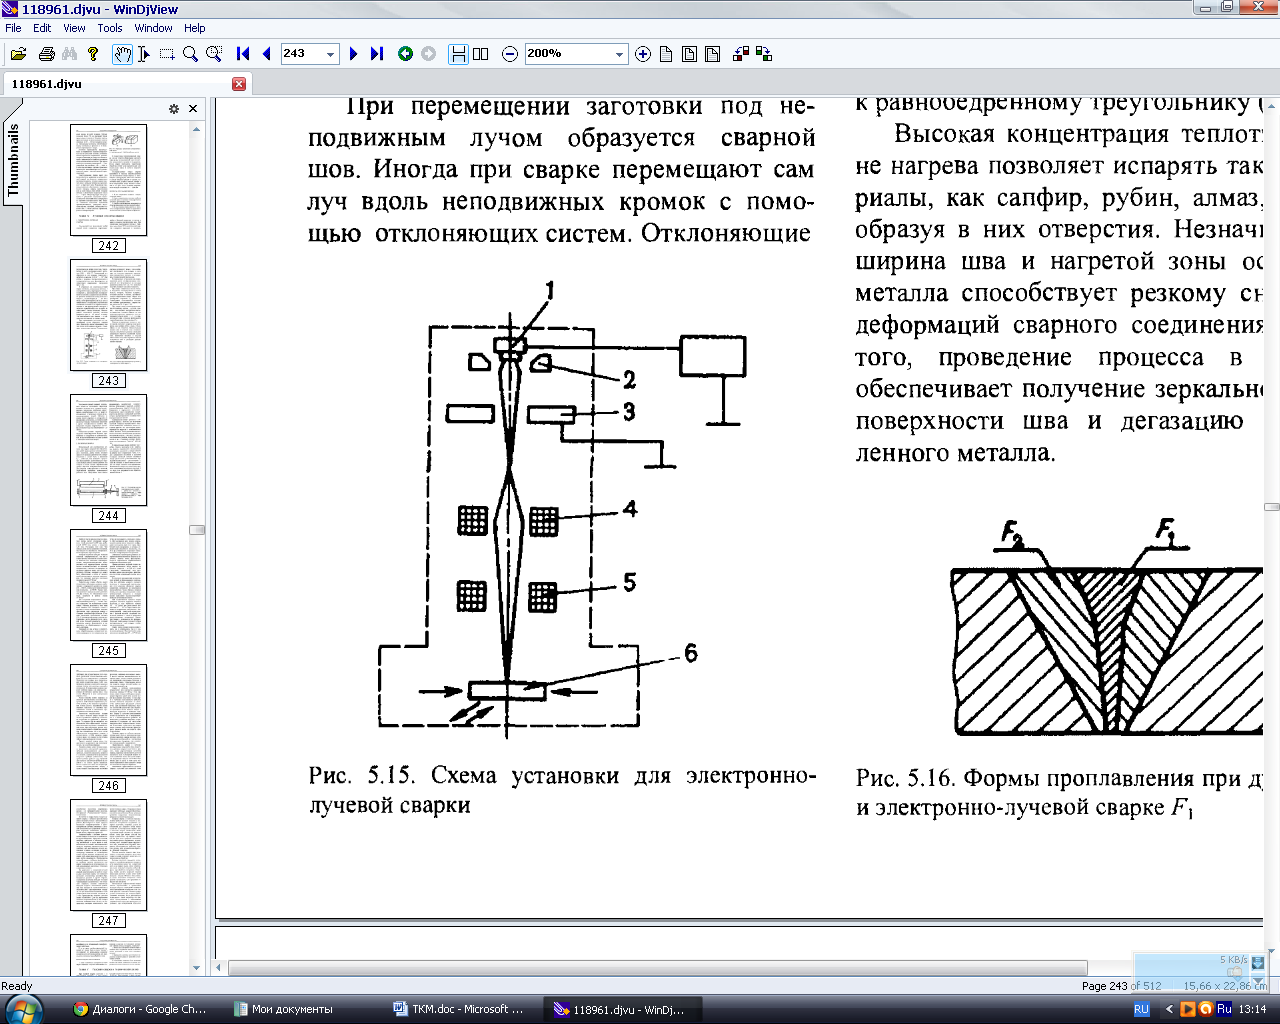Toggle continuous single-page layout
The image size is (1280, 1024).
(458, 54)
